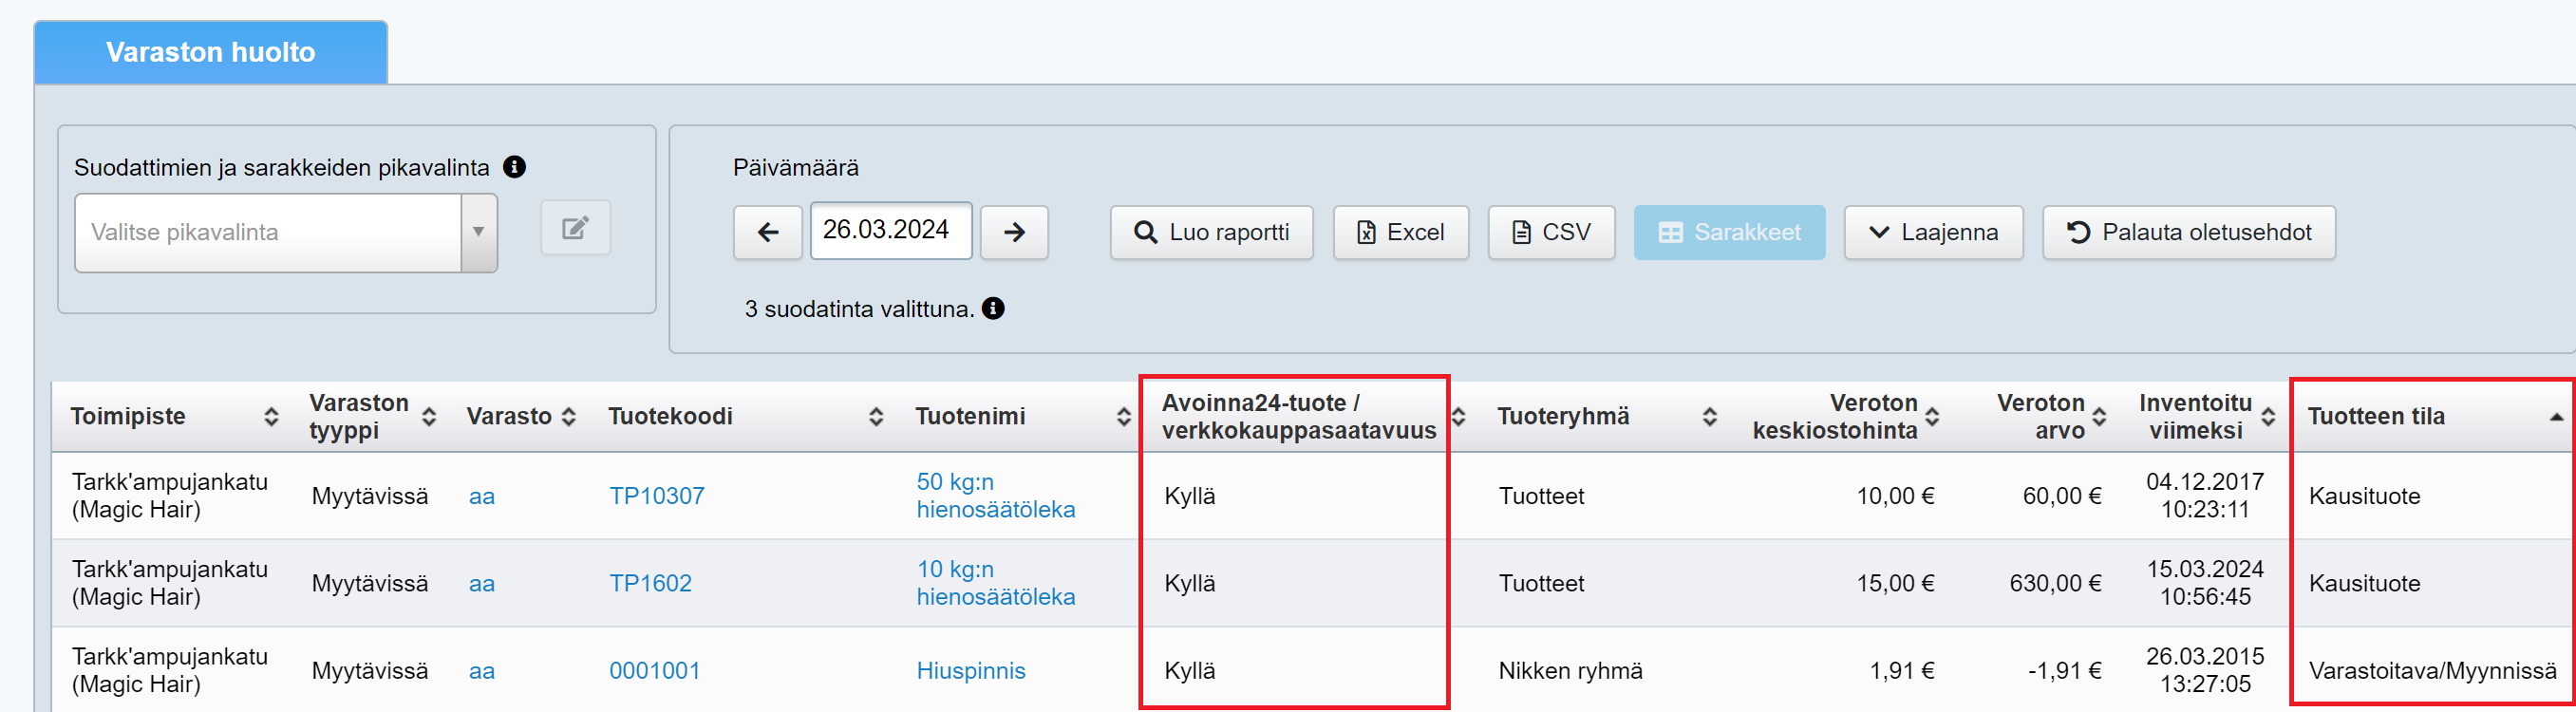
Task: Export the report as CSV
Action: click(1551, 232)
